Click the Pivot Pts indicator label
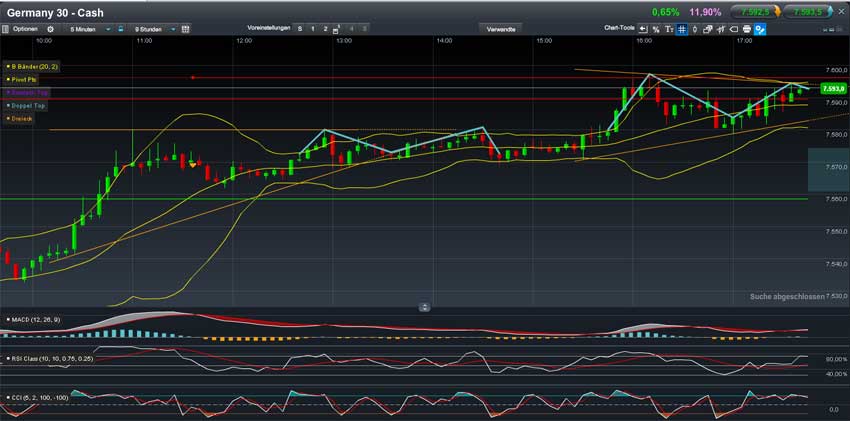The height and width of the screenshot is (421, 850). tap(22, 80)
